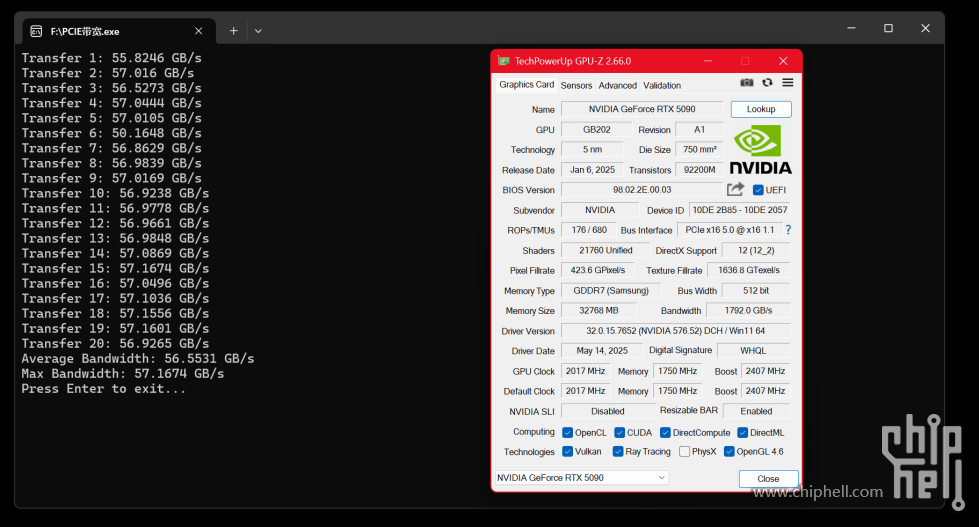Click the GPU-Z title bar app icon
979x527 pixels.
pyautogui.click(x=504, y=61)
